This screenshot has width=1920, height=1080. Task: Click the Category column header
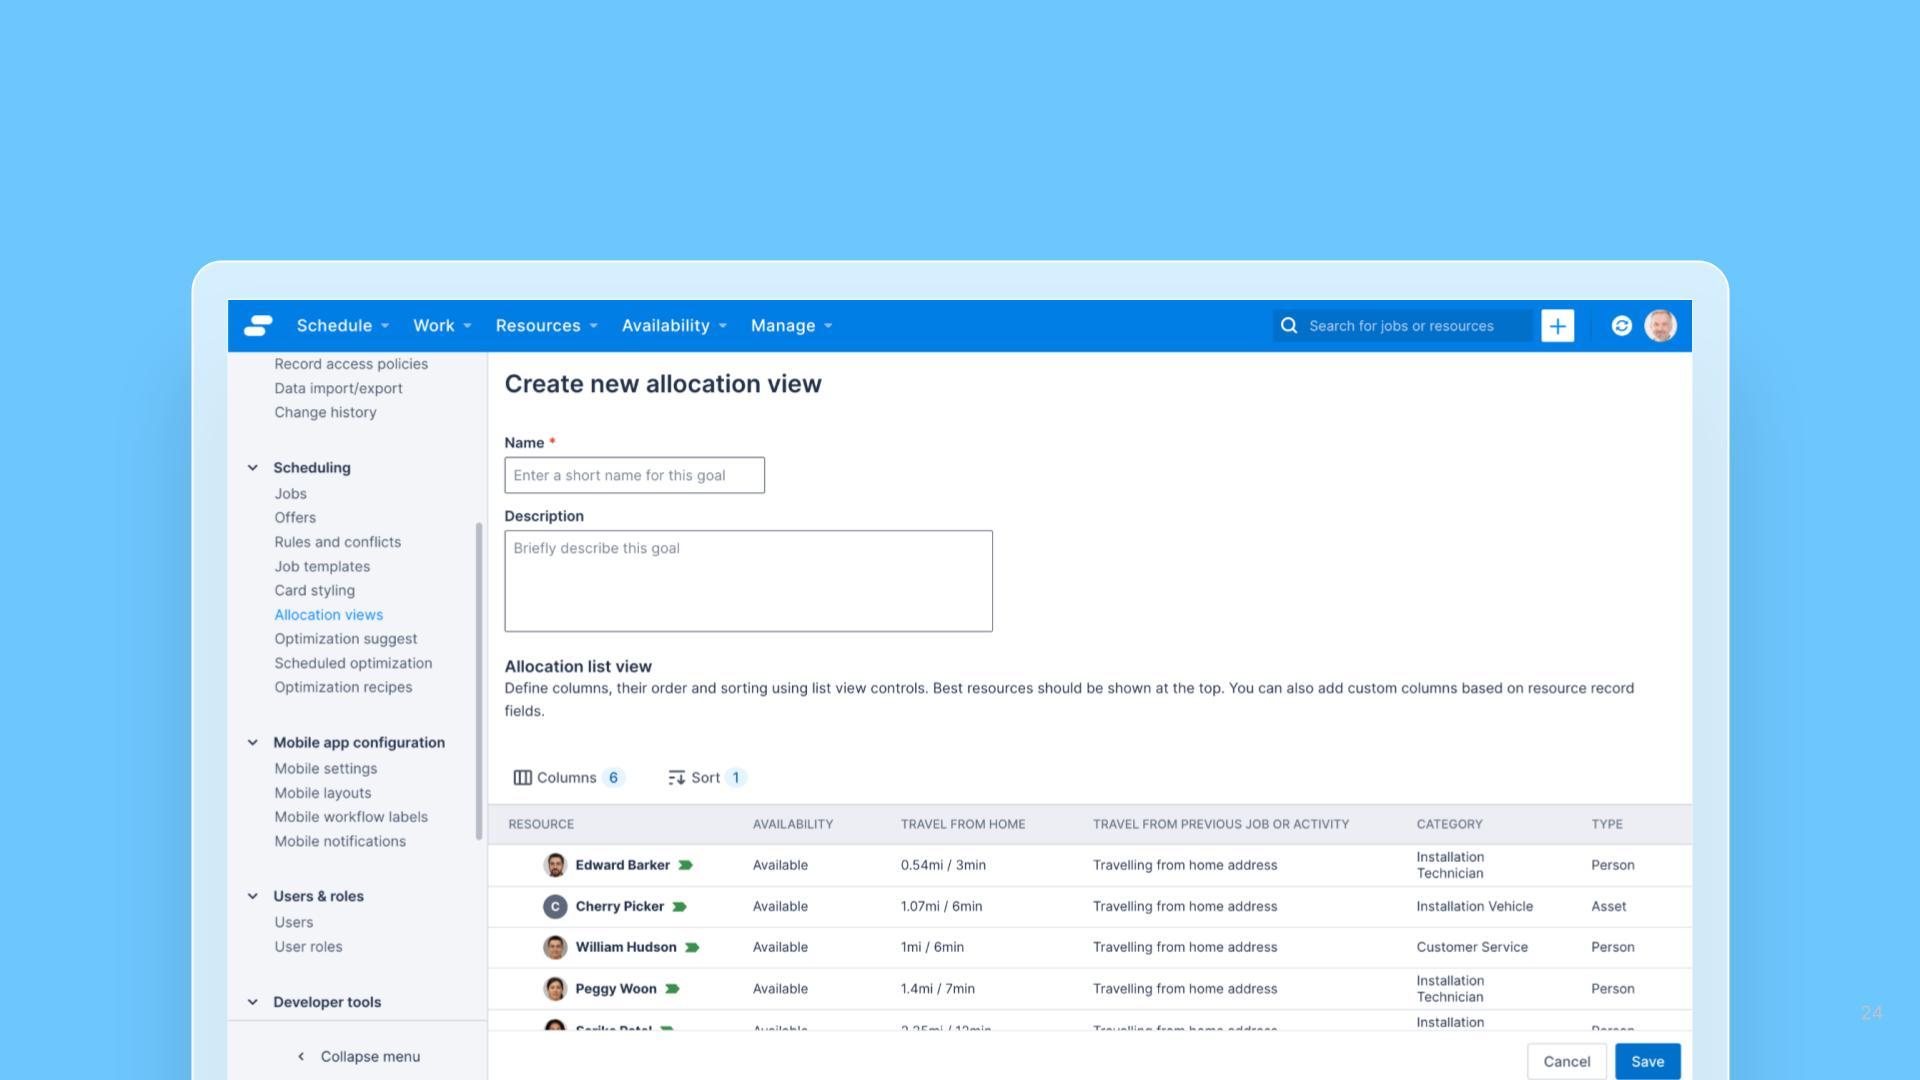click(x=1449, y=825)
